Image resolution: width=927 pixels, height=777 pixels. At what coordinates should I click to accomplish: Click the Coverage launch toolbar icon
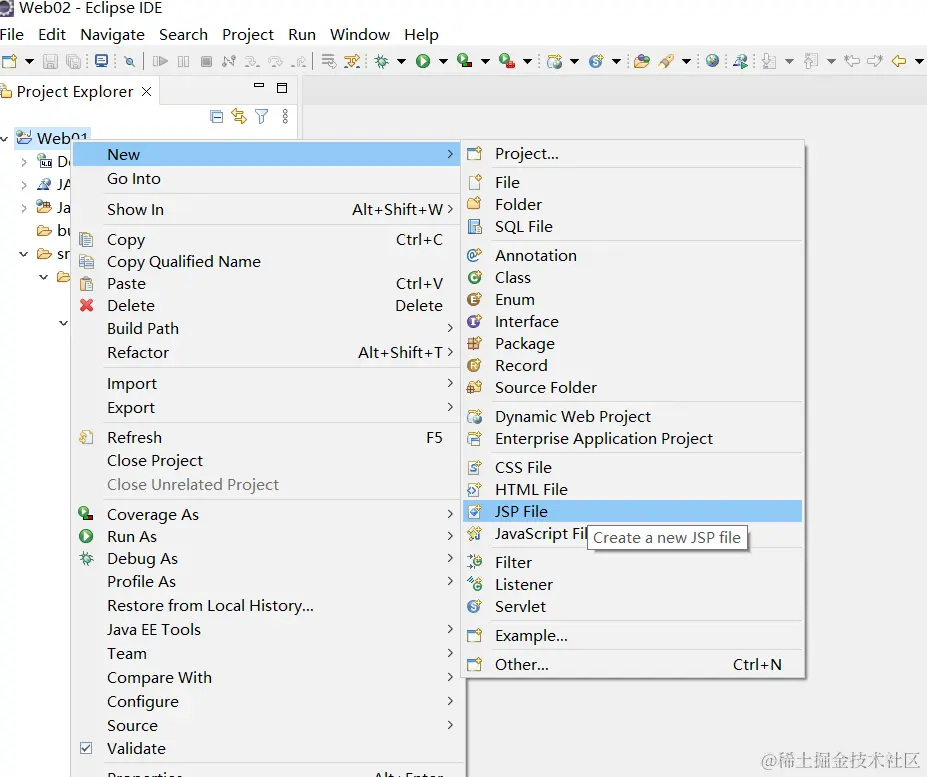(465, 61)
